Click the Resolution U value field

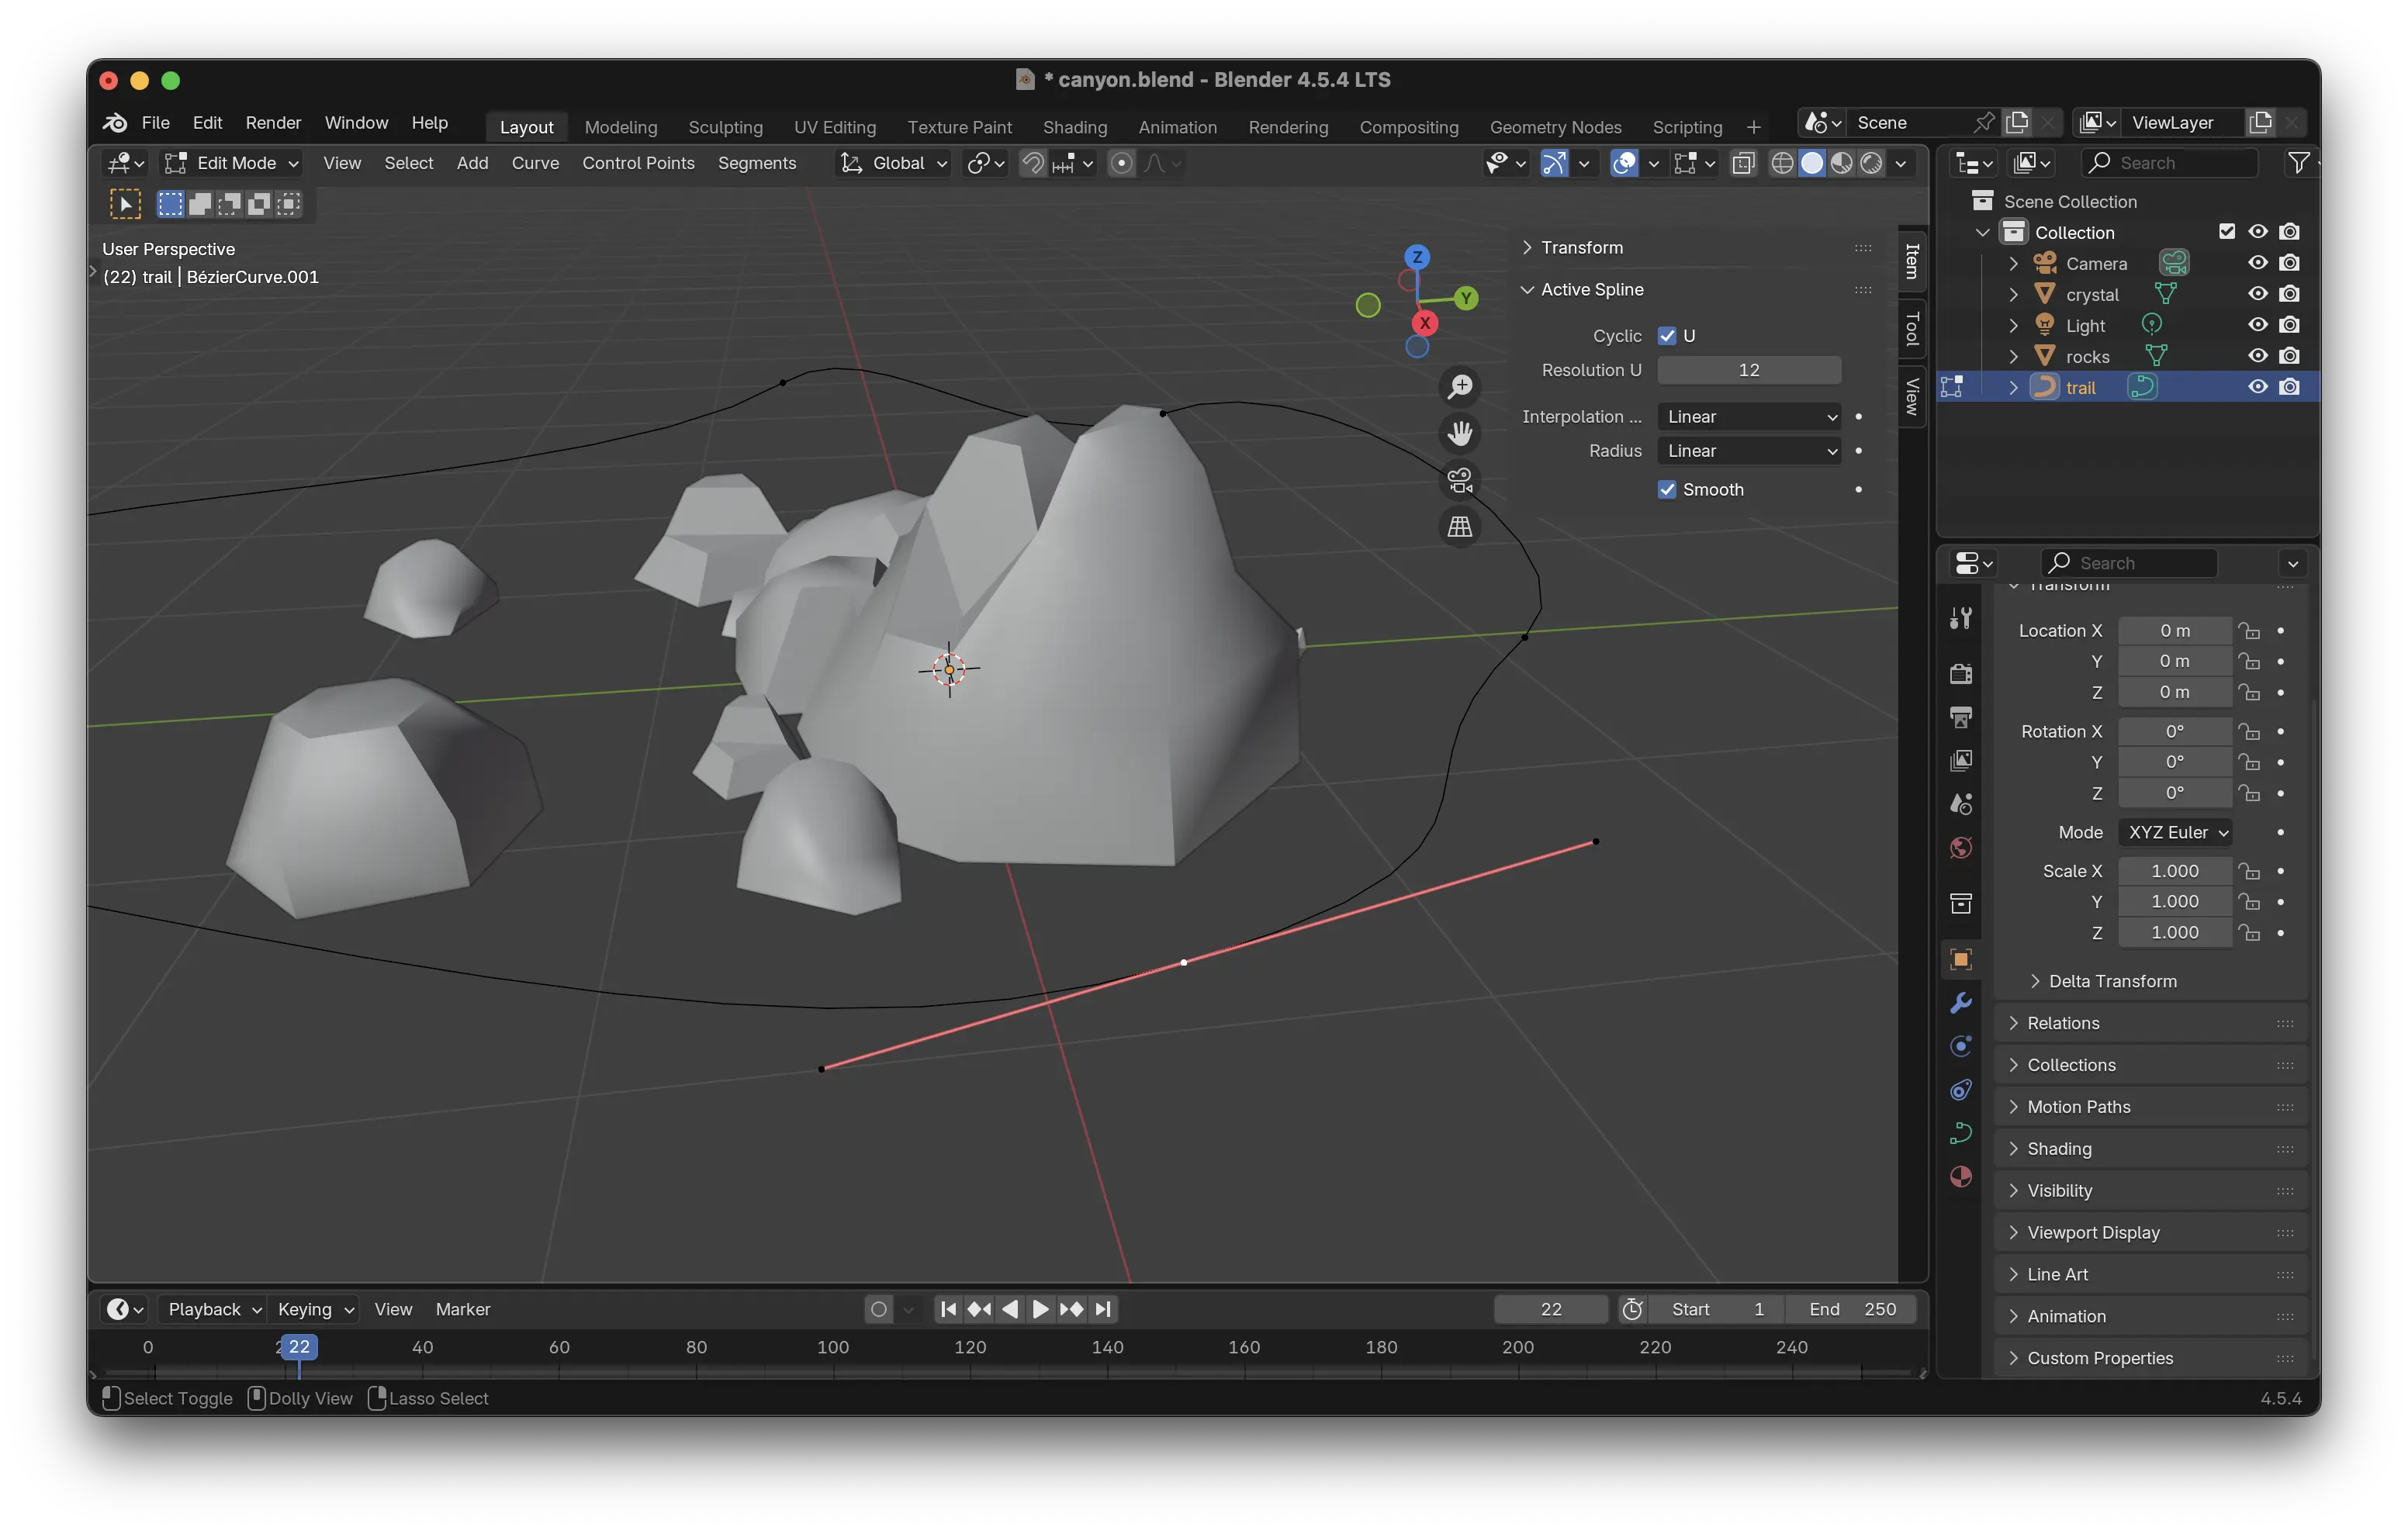click(x=1748, y=370)
